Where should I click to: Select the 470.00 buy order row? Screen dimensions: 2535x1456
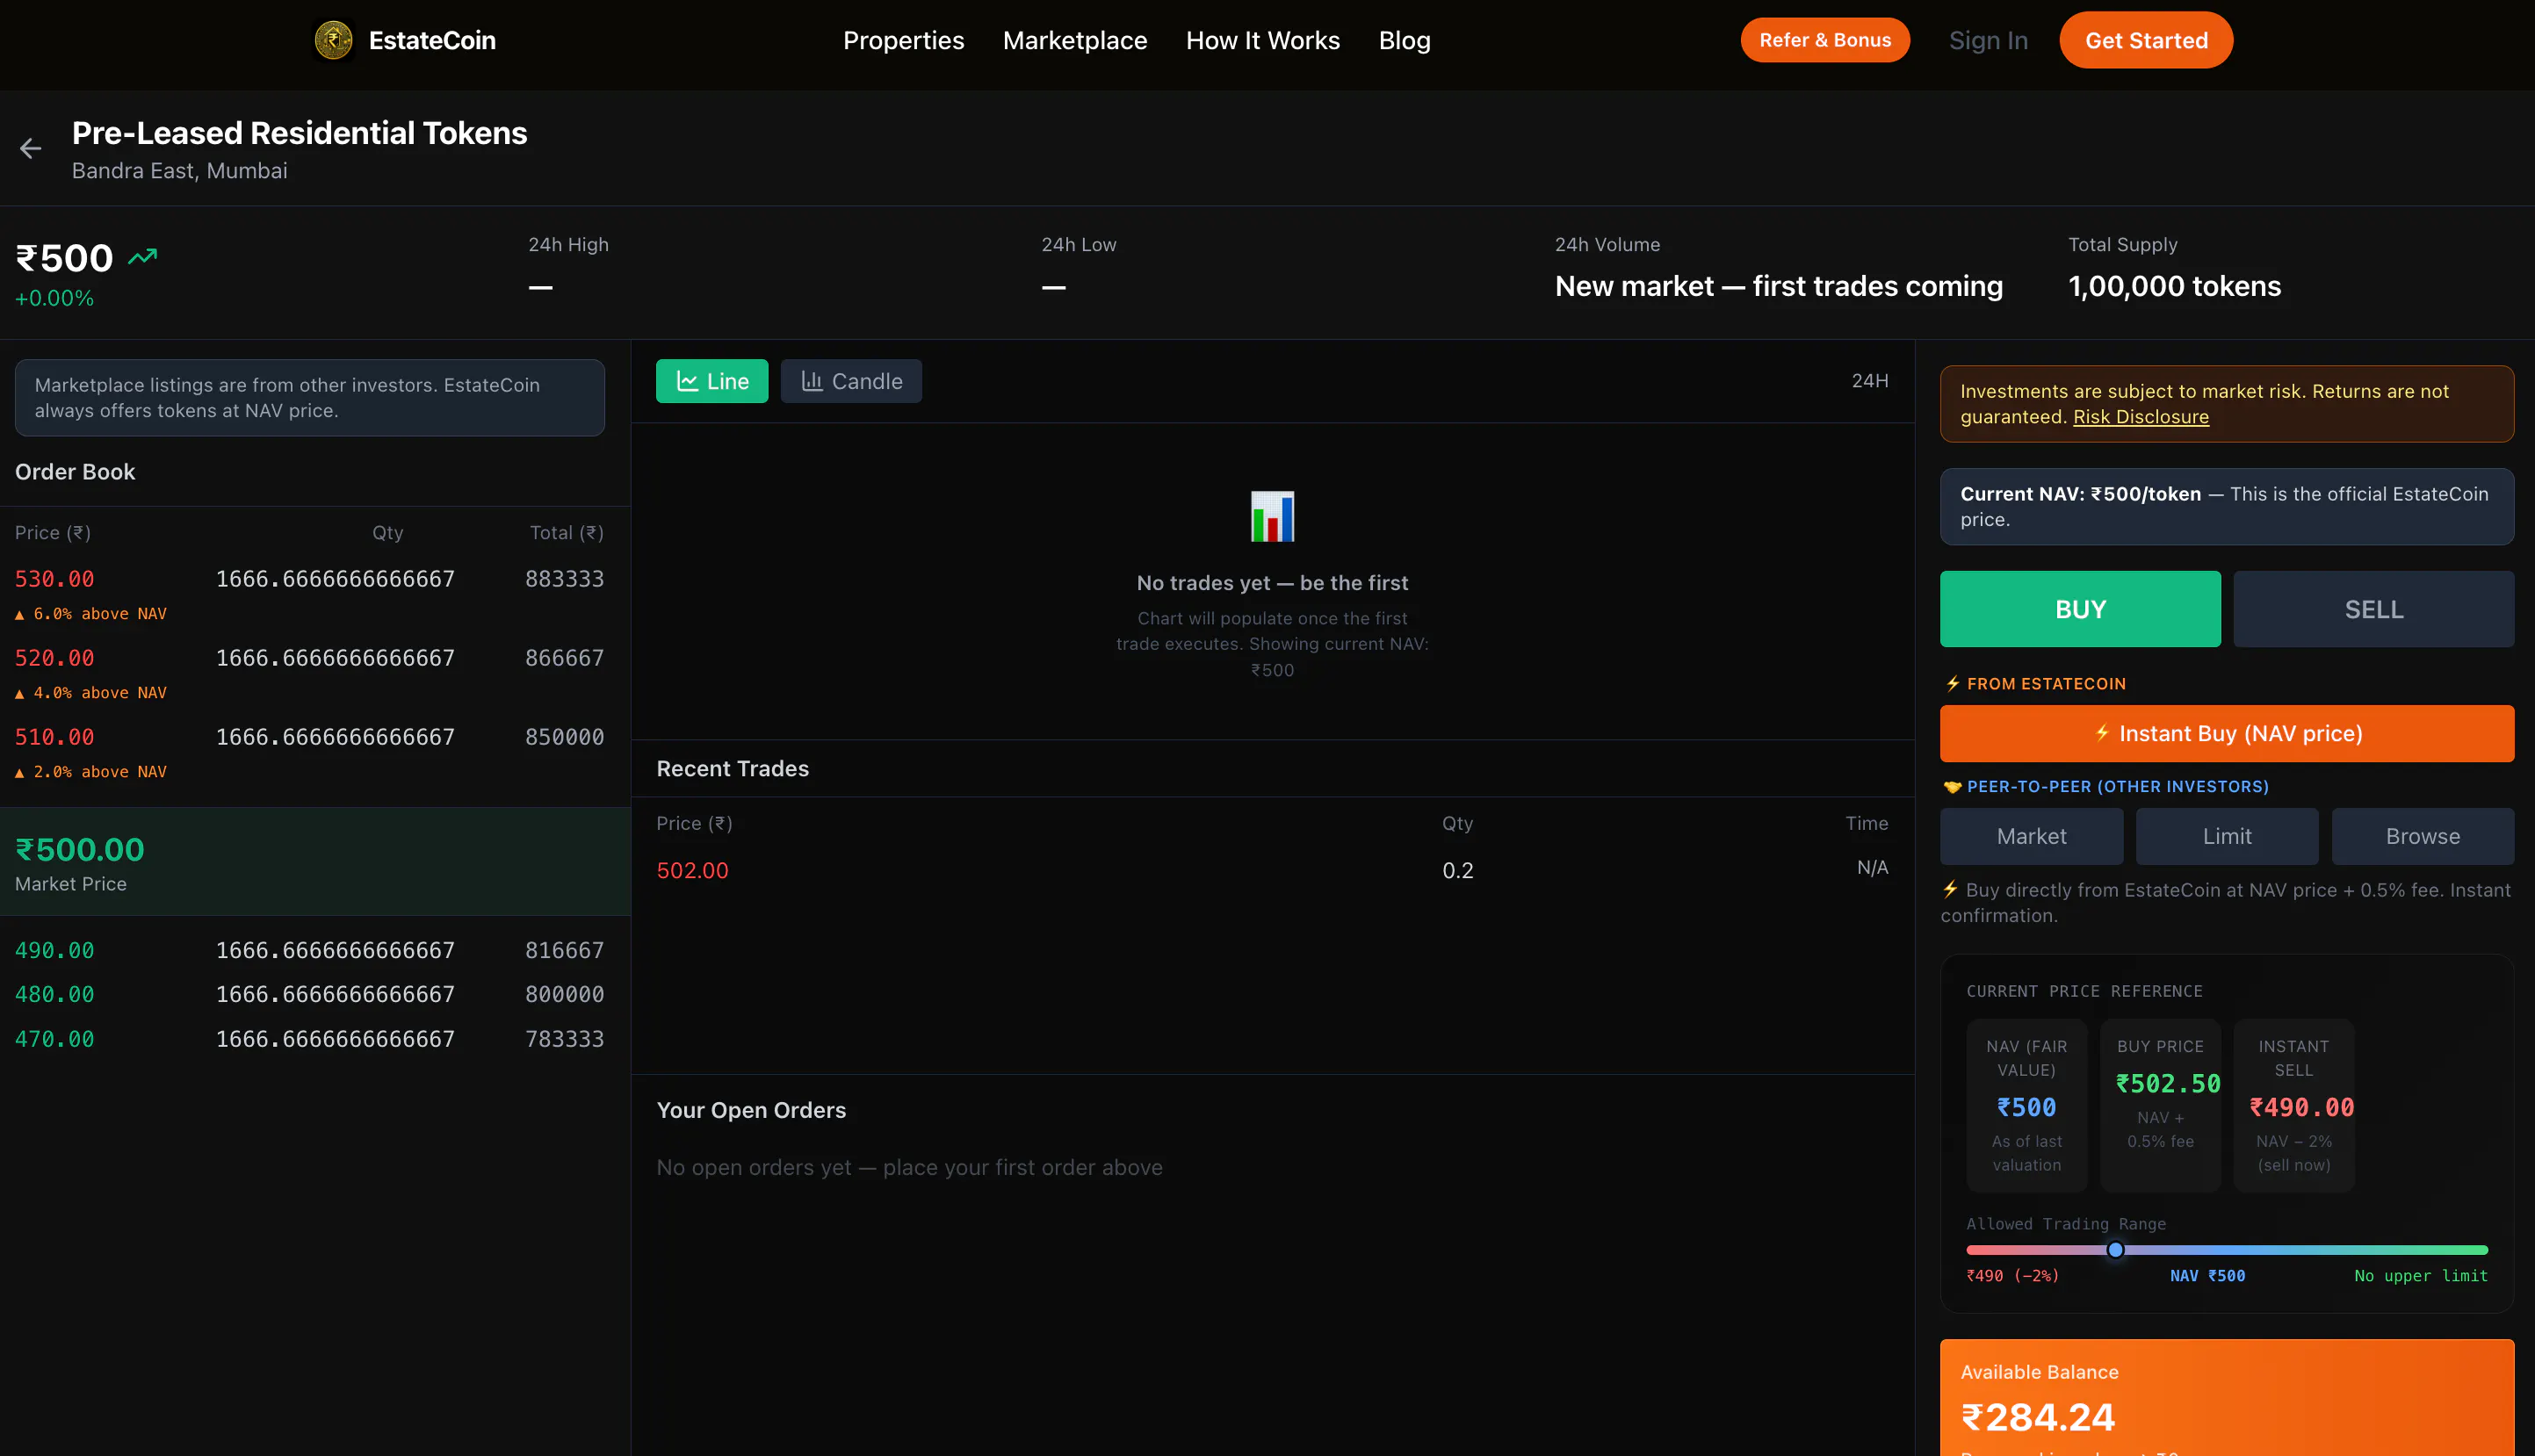[309, 1039]
